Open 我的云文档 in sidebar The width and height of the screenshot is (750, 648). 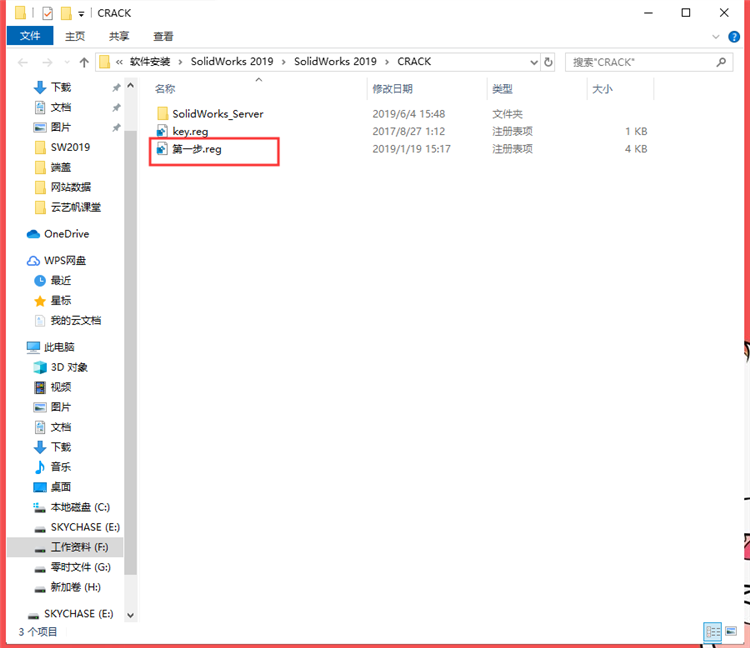(76, 321)
